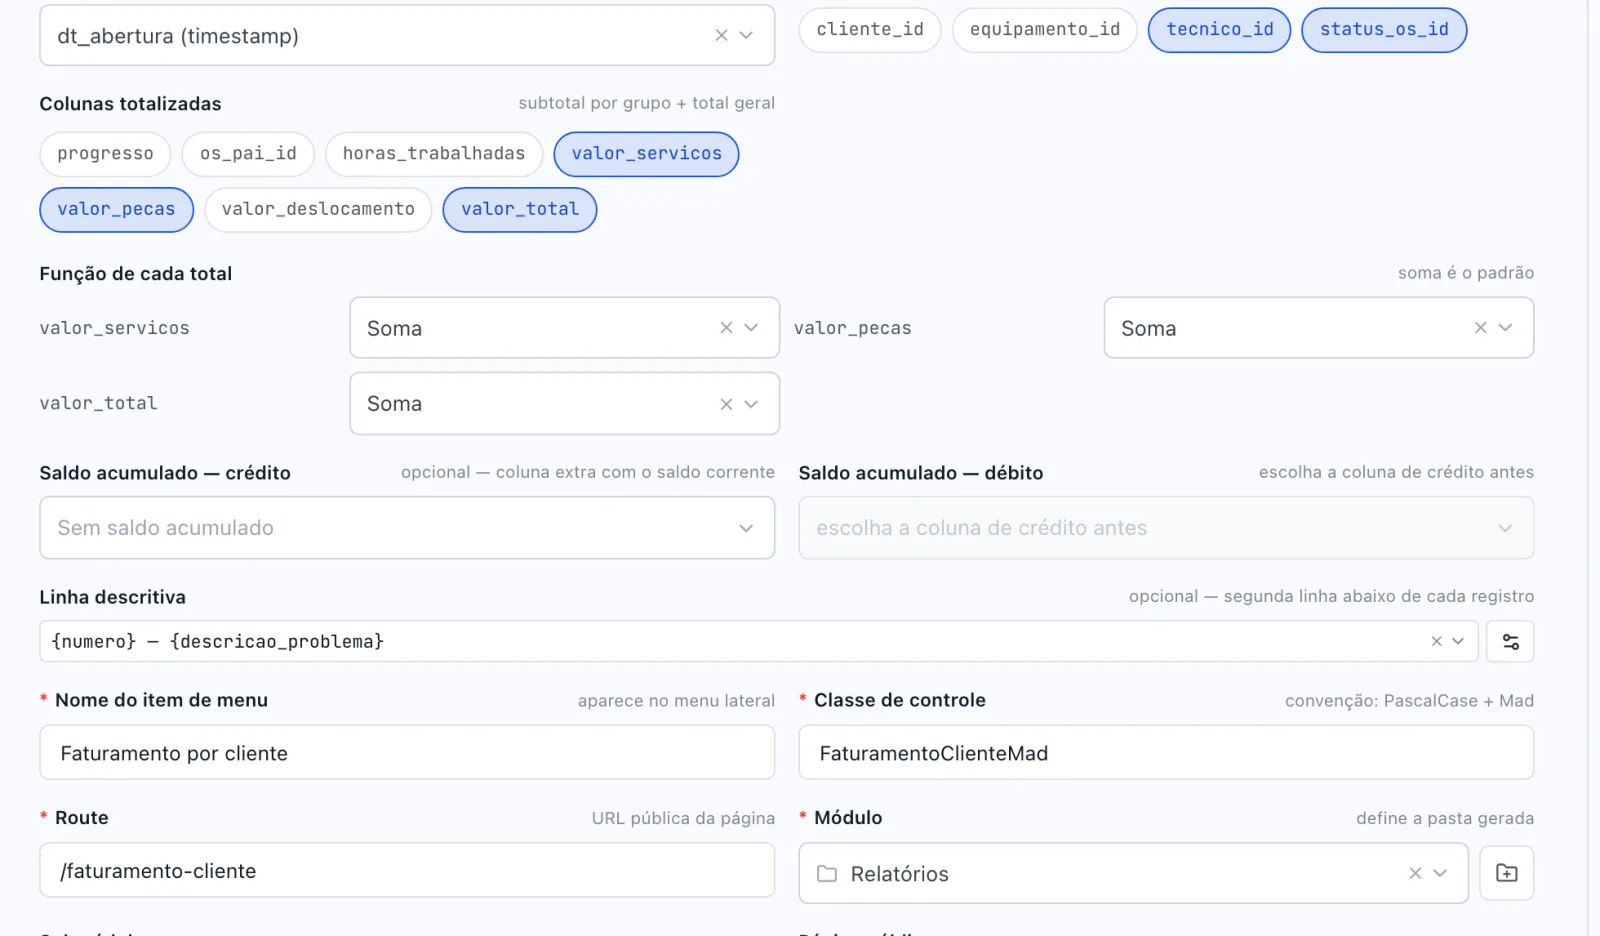Edit the Classe de controle field
Viewport: 1600px width, 936px height.
point(1166,753)
